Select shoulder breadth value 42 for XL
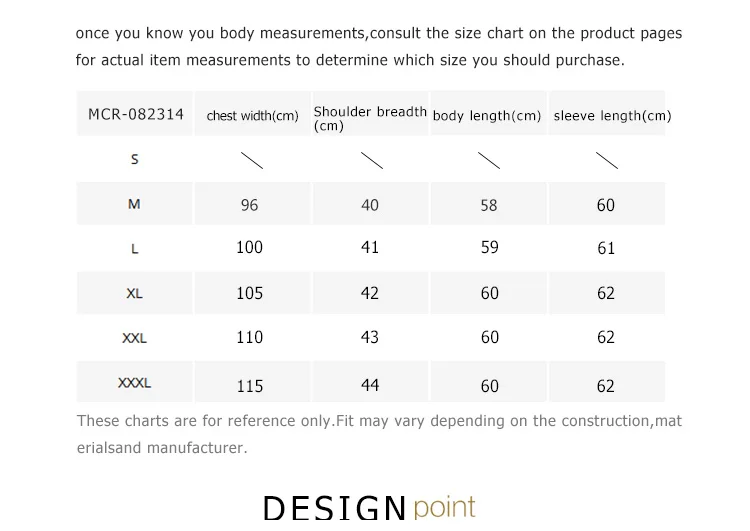Image resolution: width=750 pixels, height=531 pixels. [x=369, y=293]
